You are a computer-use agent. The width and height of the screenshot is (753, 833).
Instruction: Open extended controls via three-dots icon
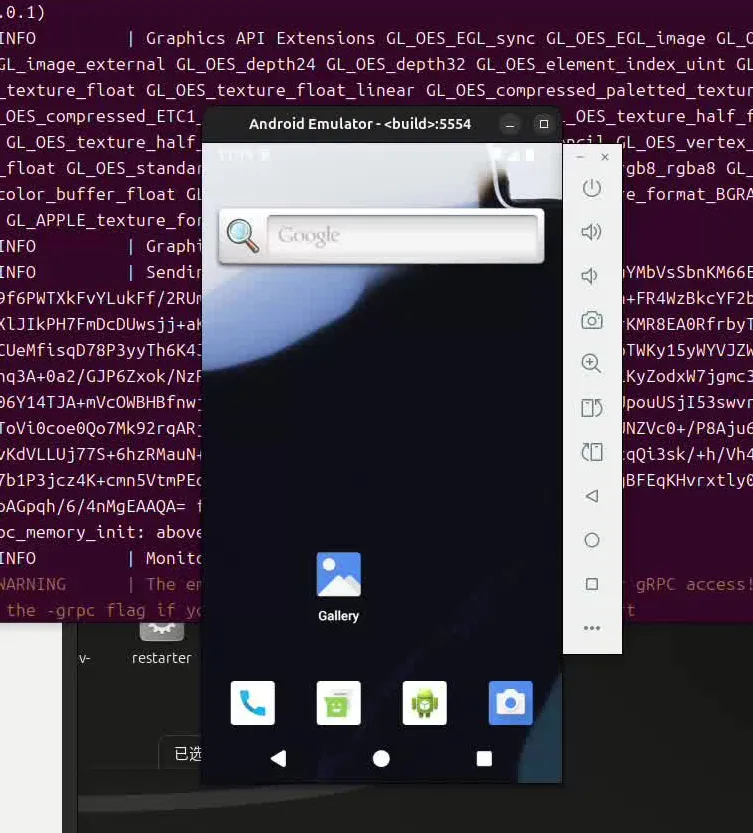click(591, 628)
